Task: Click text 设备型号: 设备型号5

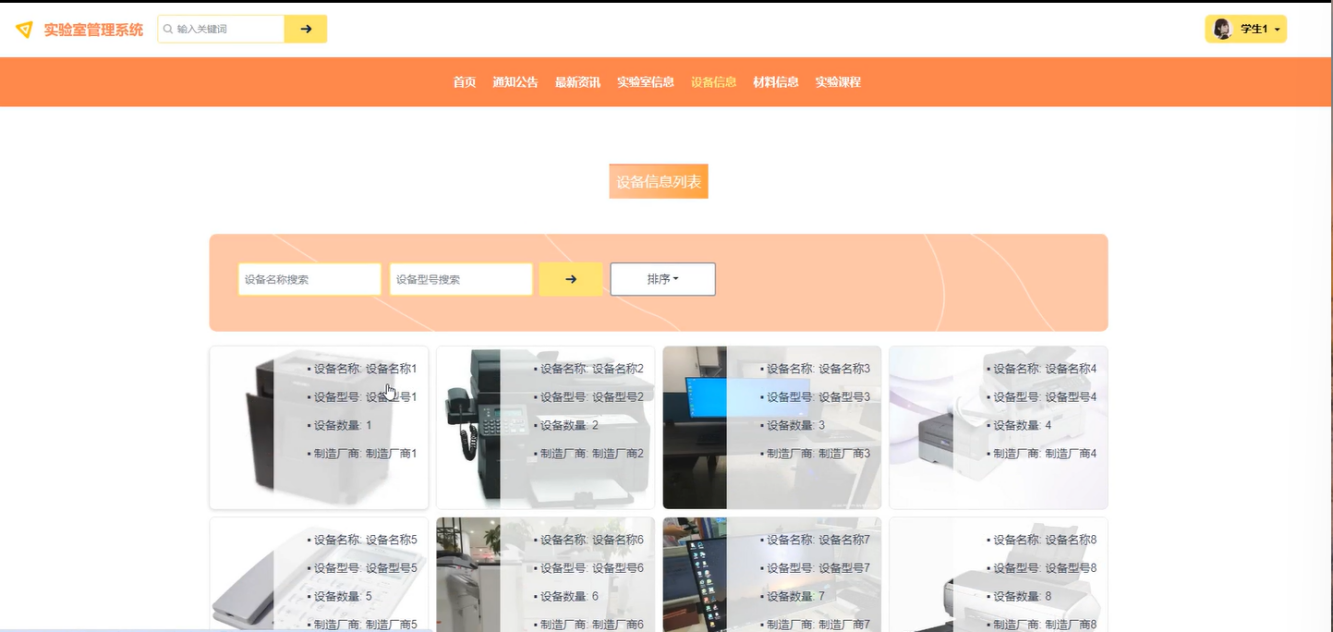Action: (x=365, y=568)
